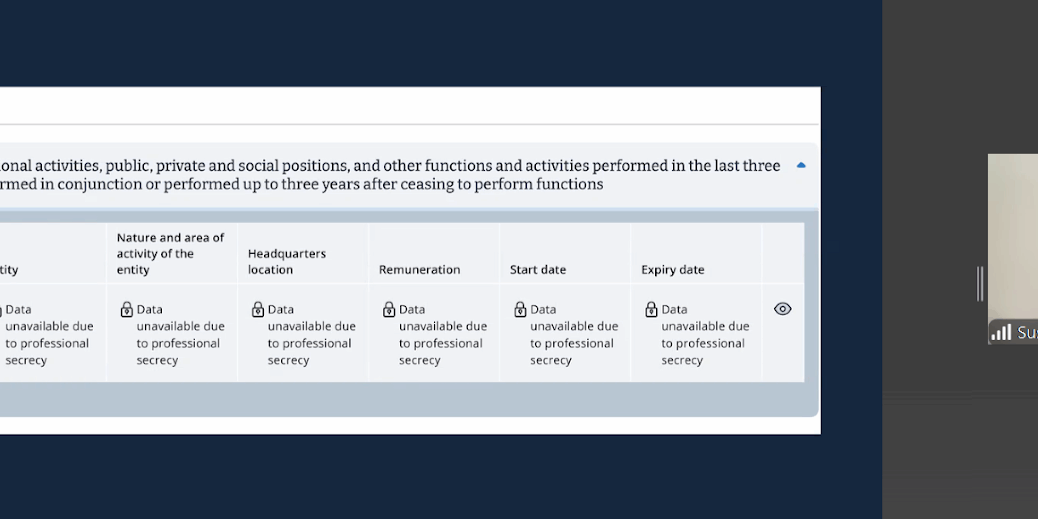Click the lock icon in Nature and area column
Image resolution: width=1038 pixels, height=519 pixels.
pyautogui.click(x=126, y=310)
